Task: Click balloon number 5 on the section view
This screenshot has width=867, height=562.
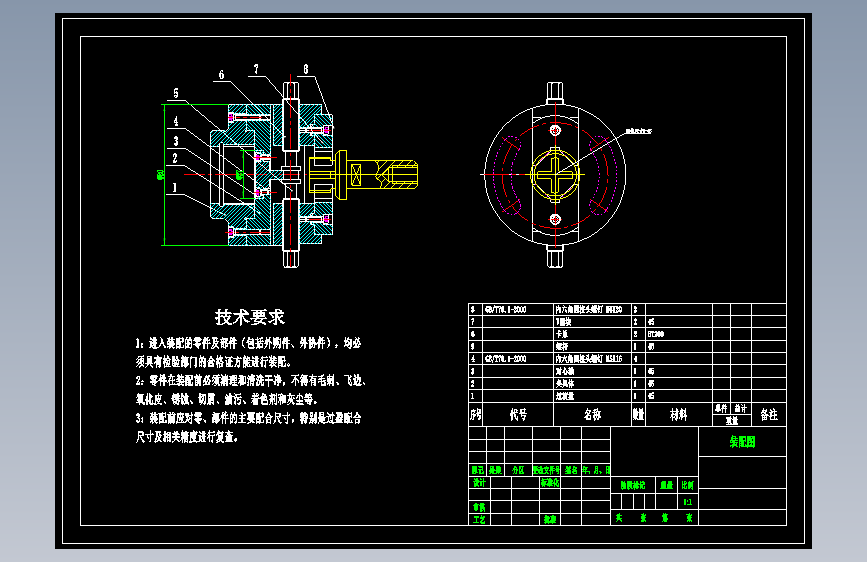Action: [176, 93]
